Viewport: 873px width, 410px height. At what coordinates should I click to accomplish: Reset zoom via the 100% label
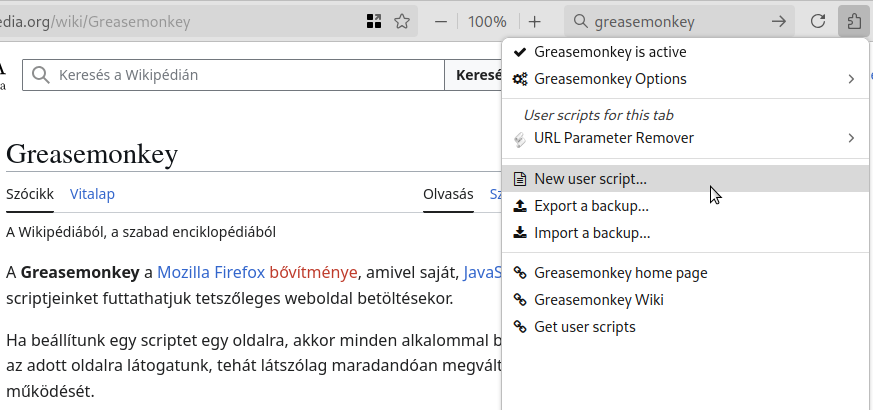pos(487,22)
